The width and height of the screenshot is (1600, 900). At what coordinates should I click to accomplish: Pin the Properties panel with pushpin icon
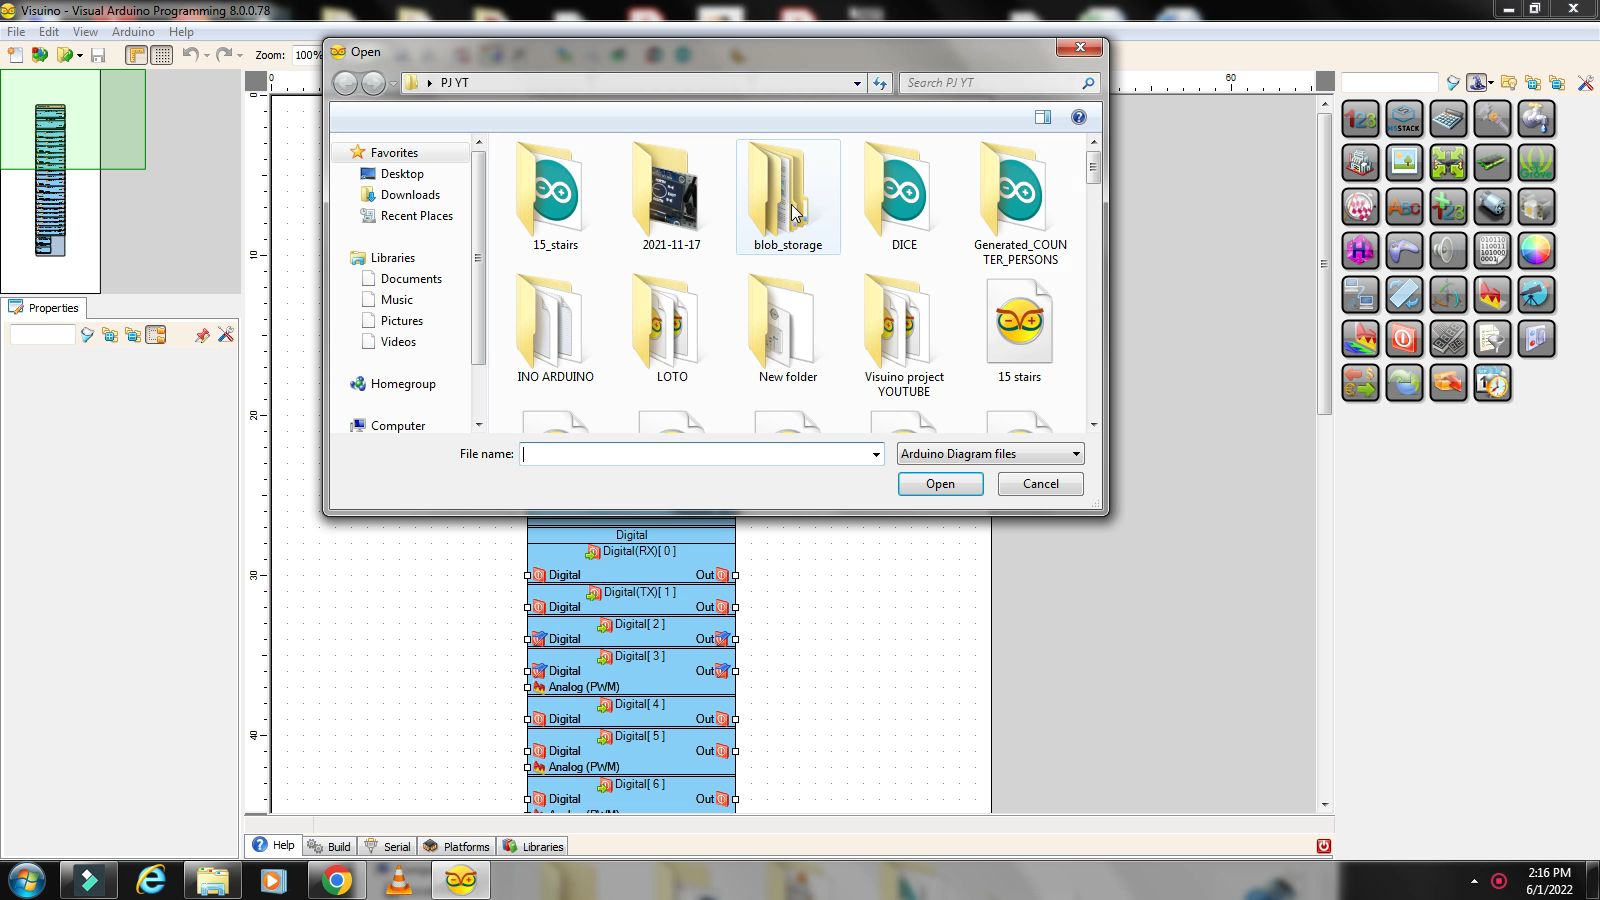click(202, 335)
